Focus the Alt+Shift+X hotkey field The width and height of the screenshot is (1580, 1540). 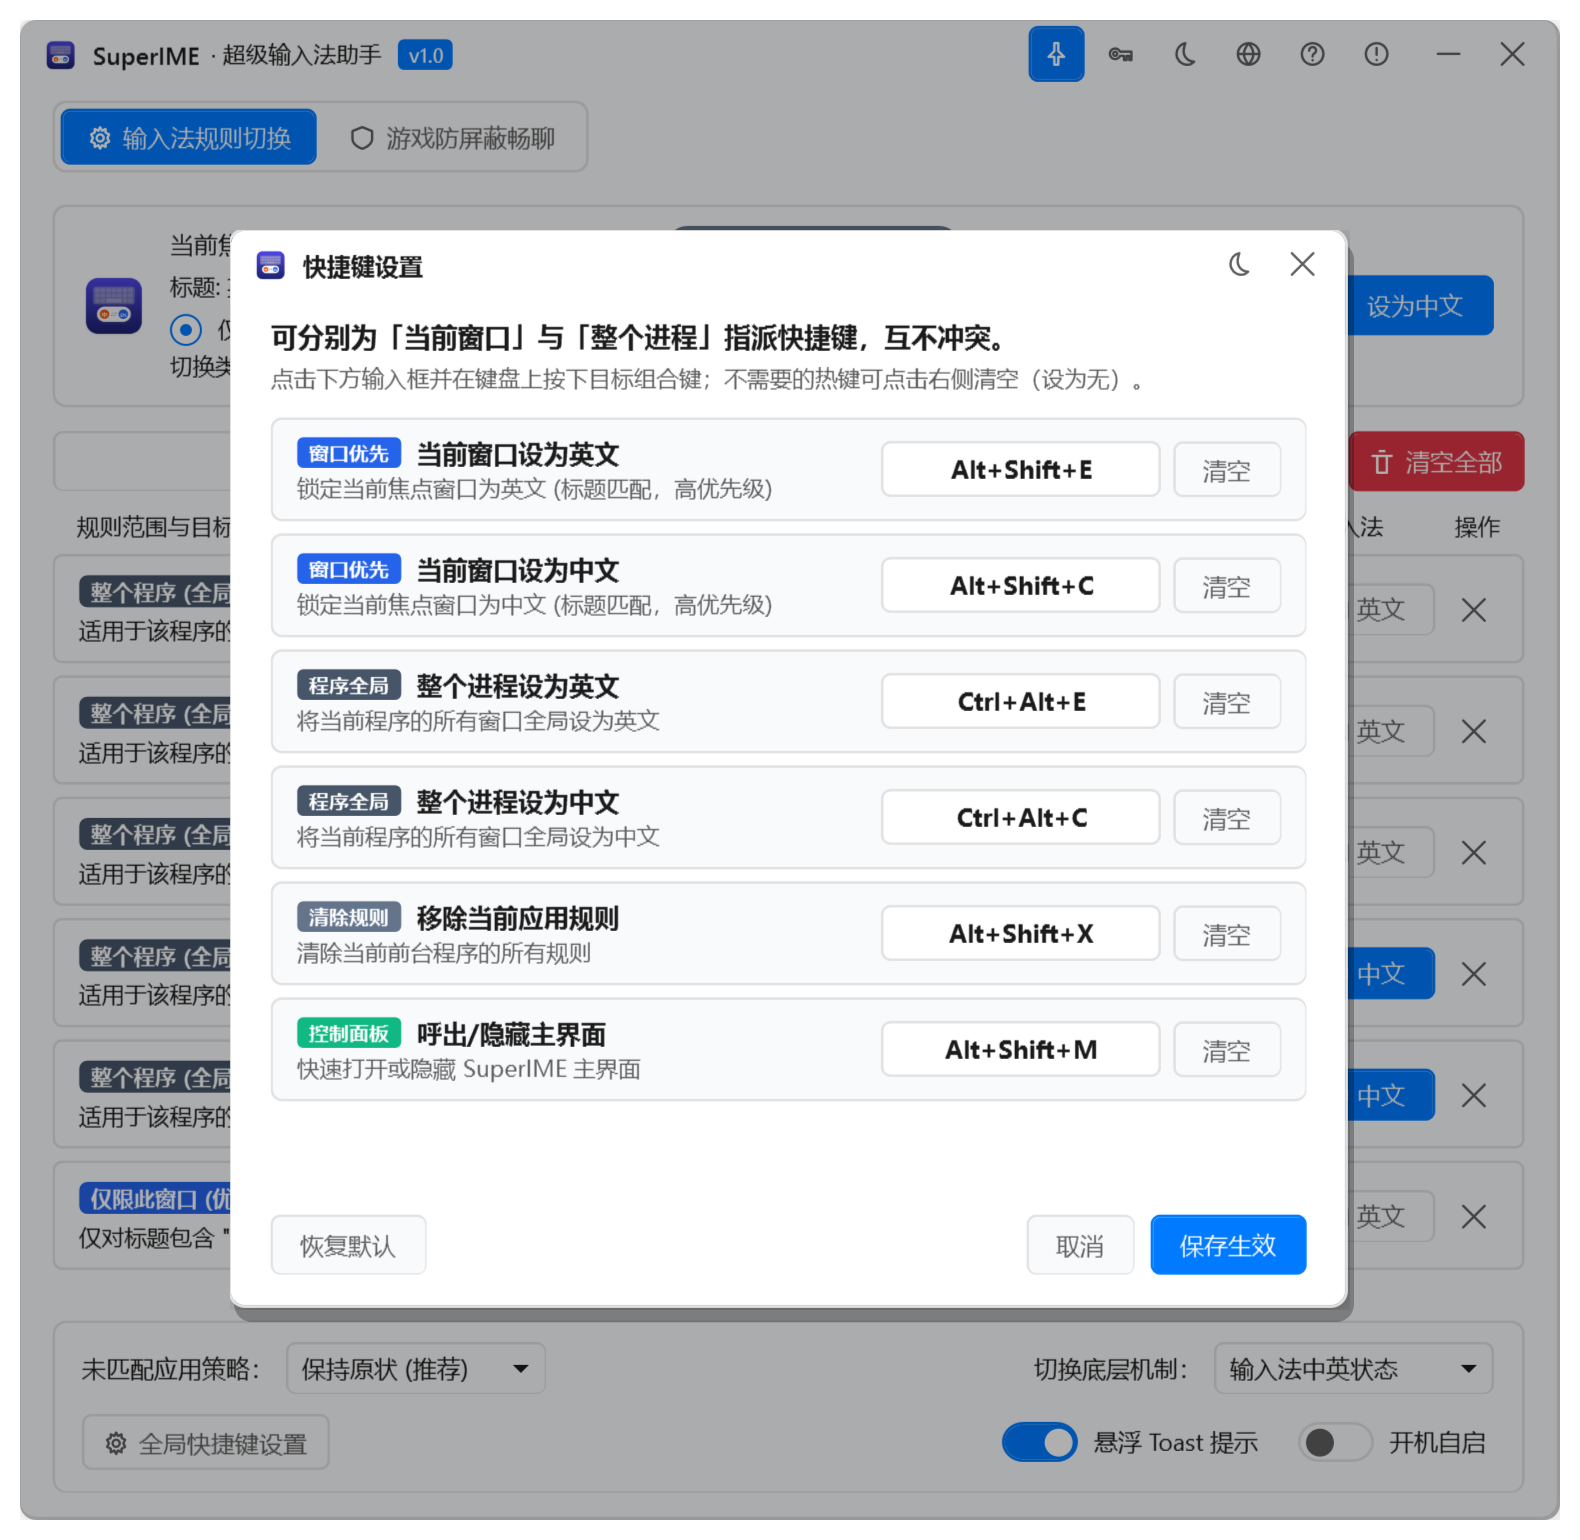(1021, 933)
